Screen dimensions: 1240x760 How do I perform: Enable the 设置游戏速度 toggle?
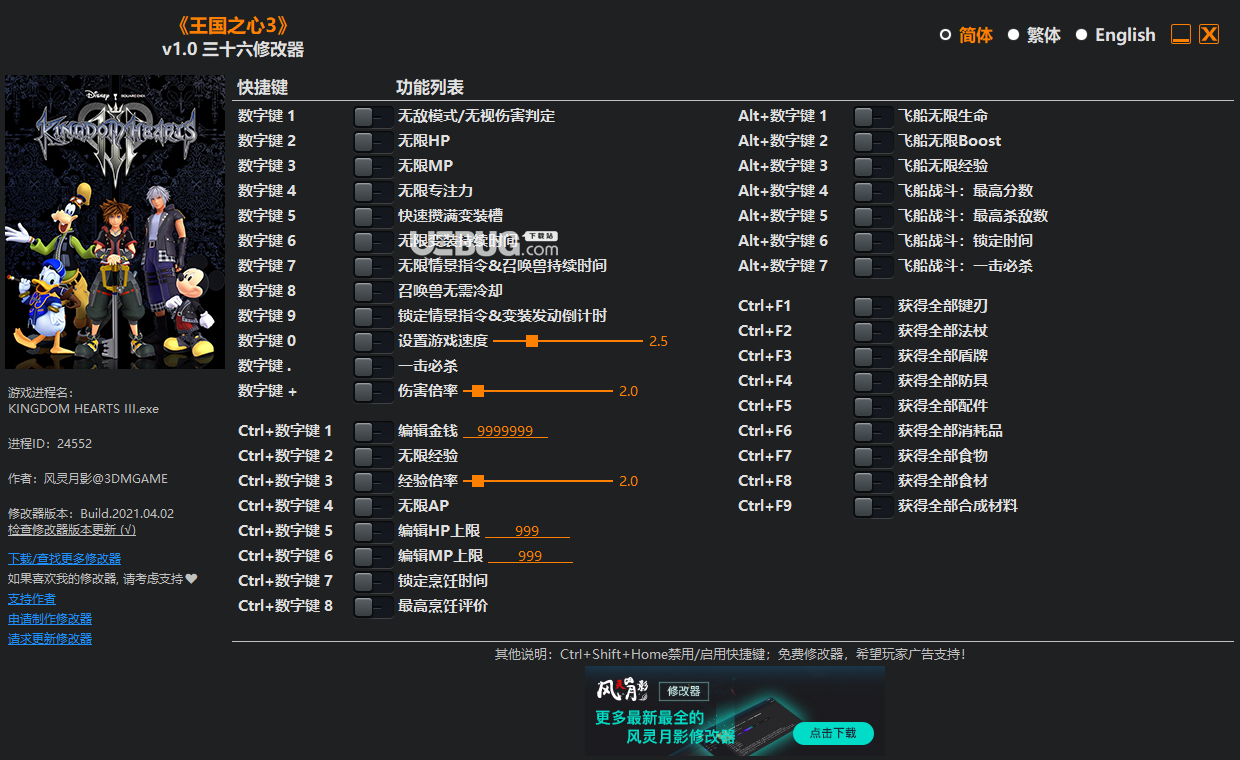click(374, 341)
